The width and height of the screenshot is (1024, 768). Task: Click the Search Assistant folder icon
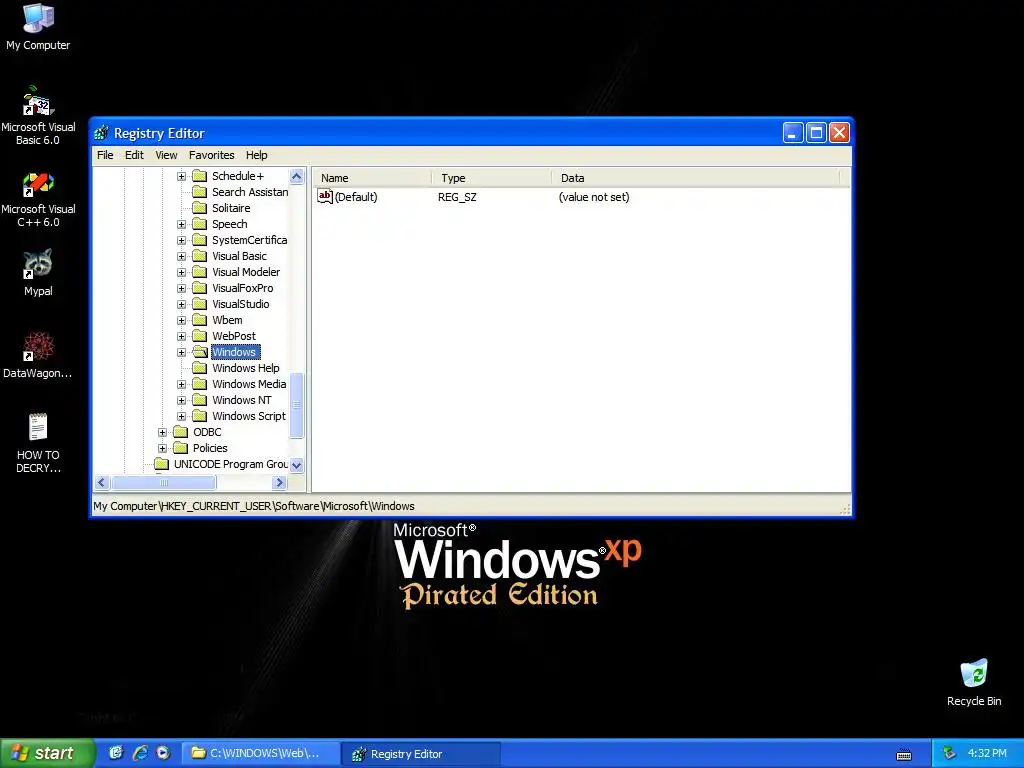(200, 192)
